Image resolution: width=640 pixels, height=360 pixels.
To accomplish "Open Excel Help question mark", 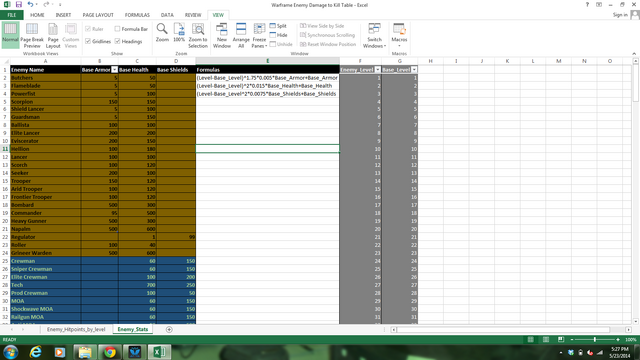I will (587, 4).
